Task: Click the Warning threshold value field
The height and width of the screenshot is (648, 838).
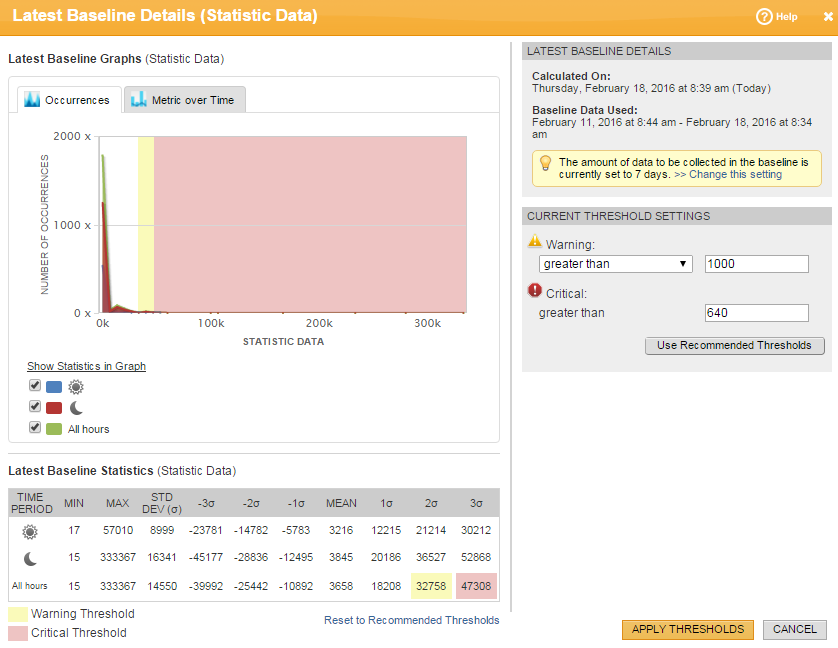Action: coord(757,264)
